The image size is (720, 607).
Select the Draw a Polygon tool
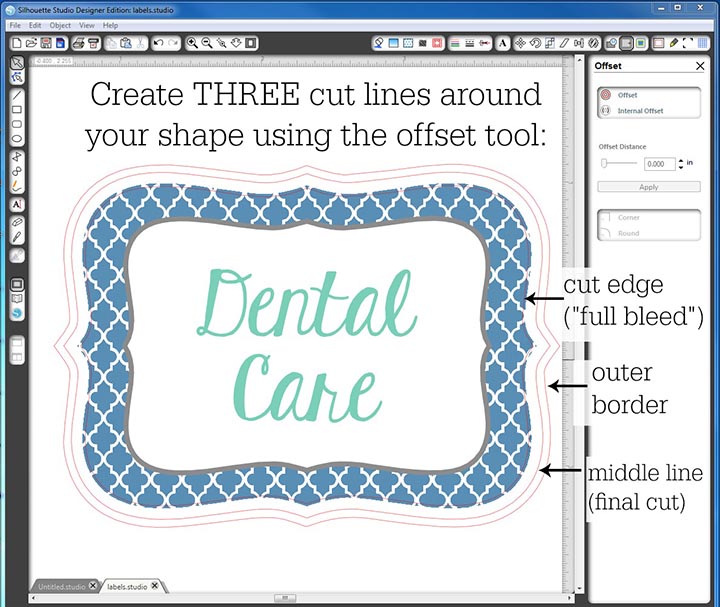tap(17, 157)
